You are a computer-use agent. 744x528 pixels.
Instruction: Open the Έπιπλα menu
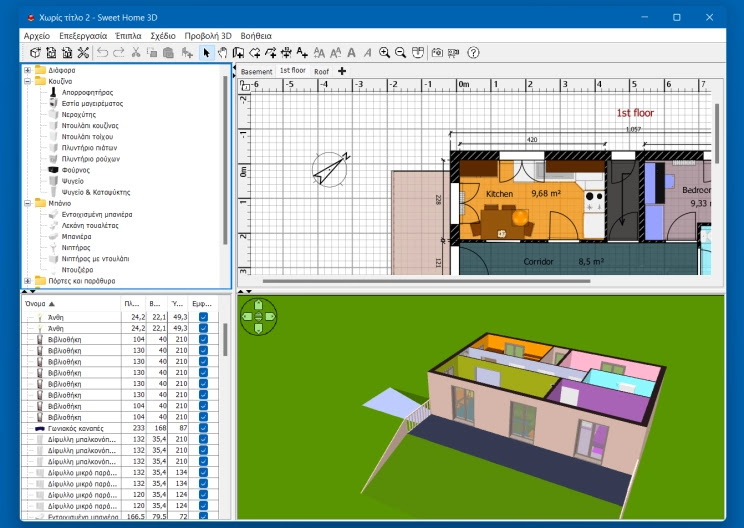[x=128, y=36]
